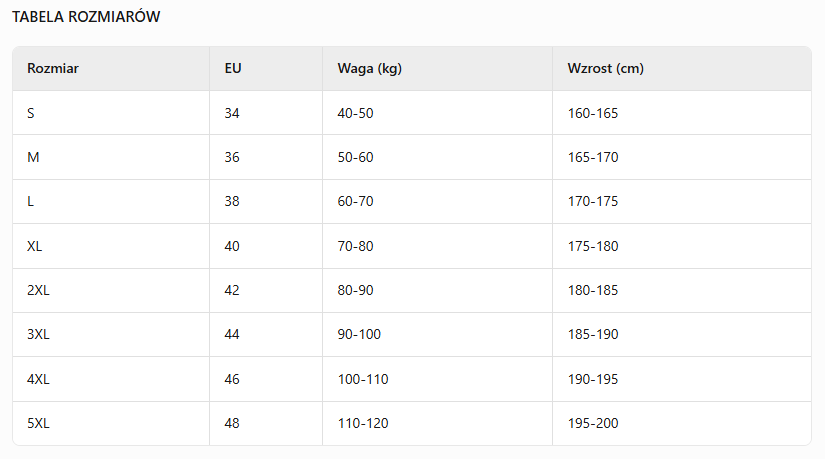This screenshot has width=825, height=459.
Task: Click the 175-180 height cell
Action: click(593, 246)
